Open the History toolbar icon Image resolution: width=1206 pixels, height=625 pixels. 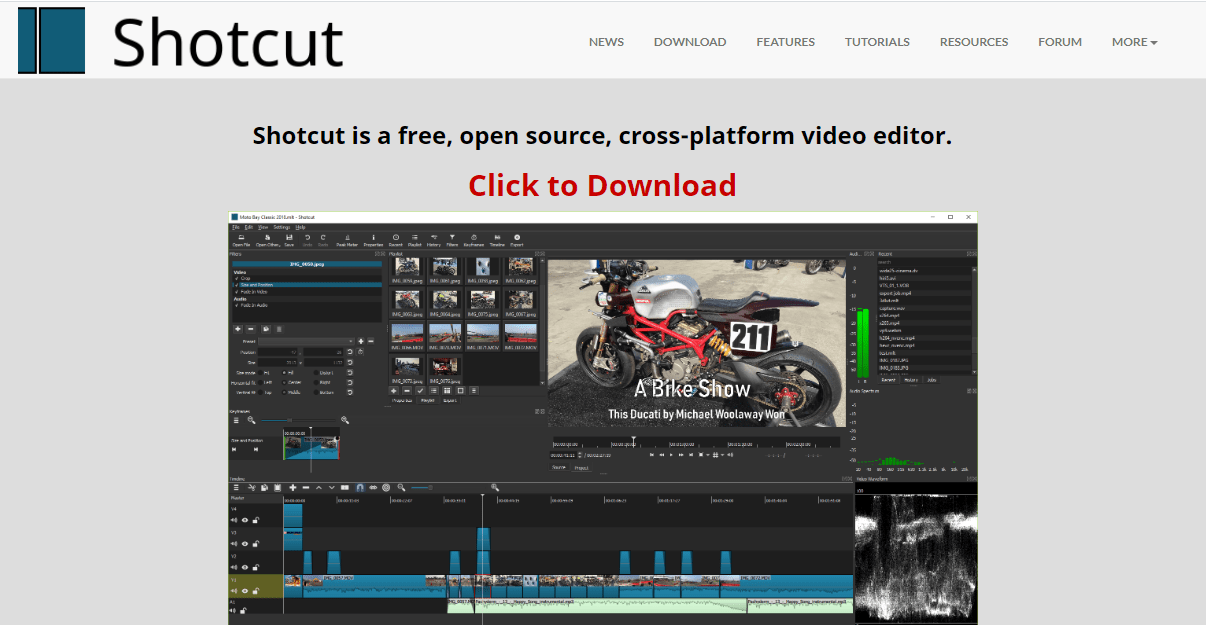click(x=433, y=240)
